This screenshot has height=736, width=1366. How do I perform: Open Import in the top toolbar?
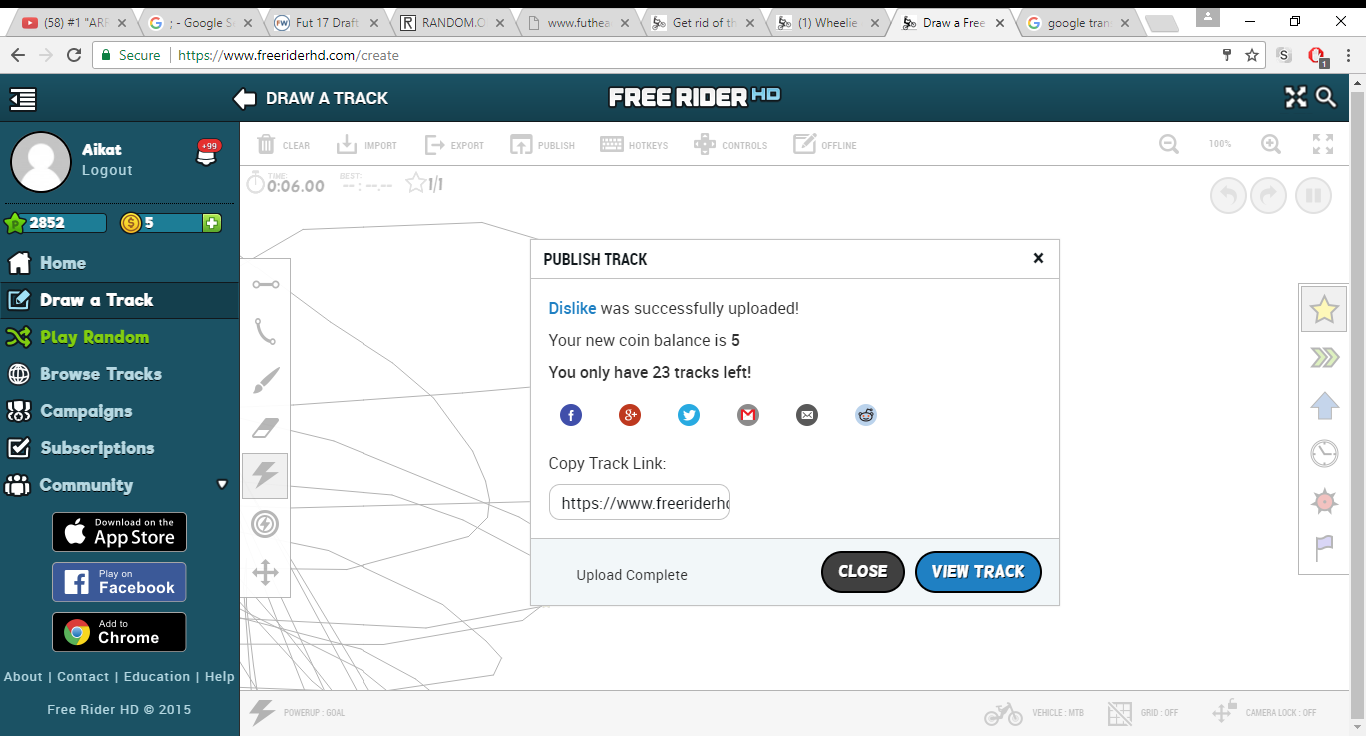pos(366,145)
